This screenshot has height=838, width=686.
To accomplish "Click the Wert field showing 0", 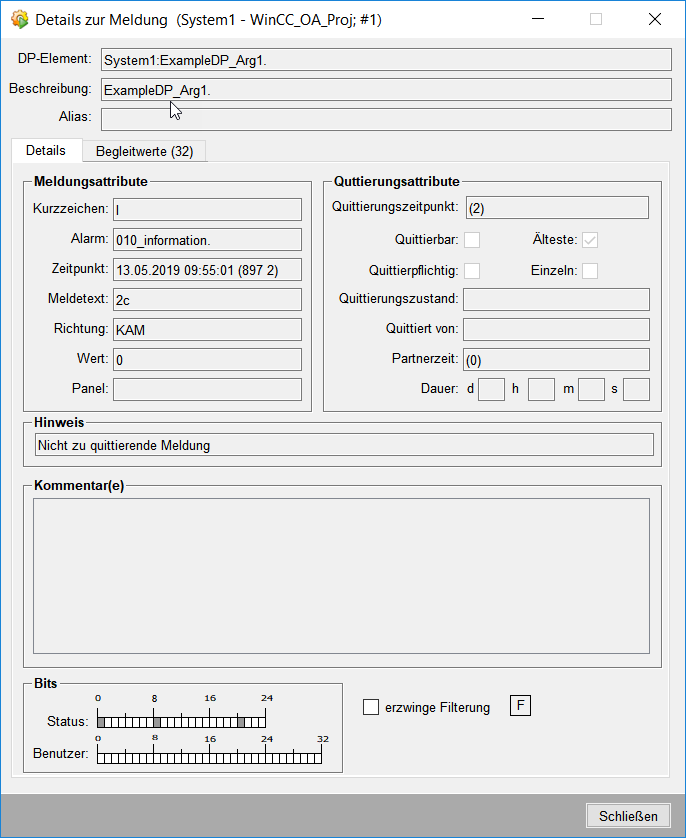I will pyautogui.click(x=207, y=359).
